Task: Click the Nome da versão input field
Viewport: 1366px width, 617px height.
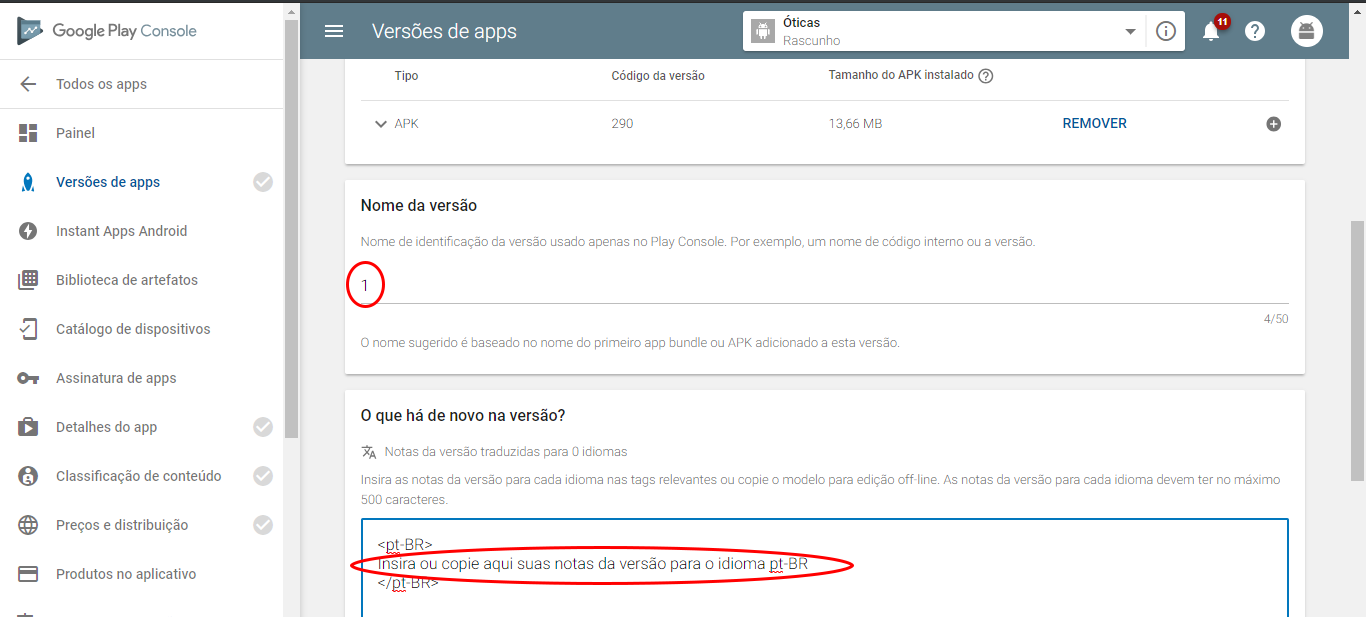Action: (x=824, y=286)
